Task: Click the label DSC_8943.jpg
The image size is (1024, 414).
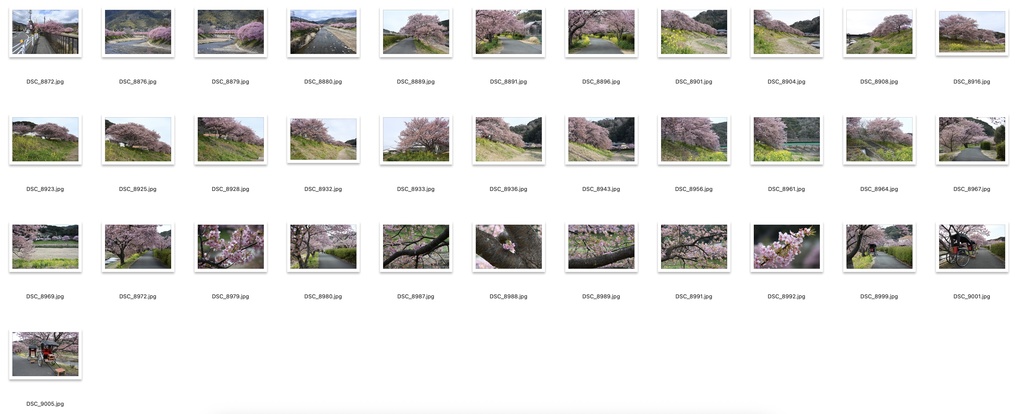Action: point(601,189)
